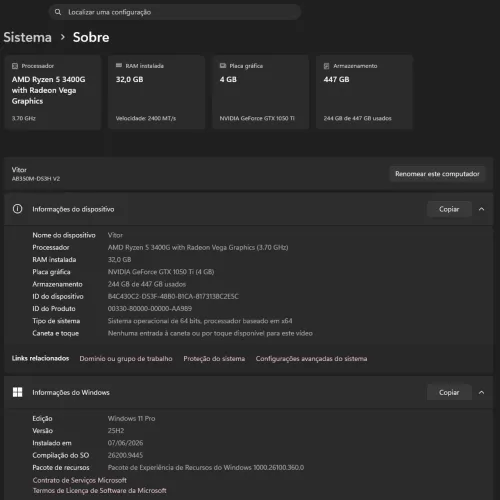Screen dimensions: 500x500
Task: Click the OS build value '26200.9445'
Action: [125, 455]
